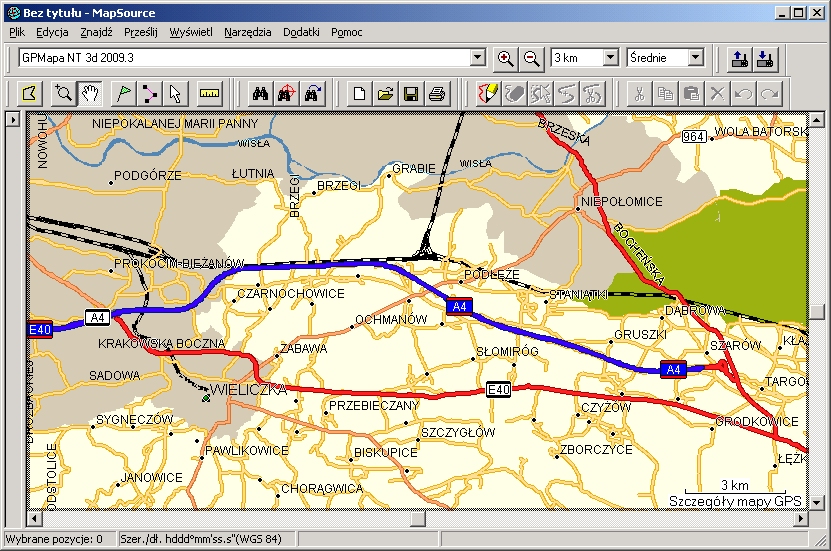Select the Track Draw pencil tool
Screen dimensions: 831x551
pos(488,94)
